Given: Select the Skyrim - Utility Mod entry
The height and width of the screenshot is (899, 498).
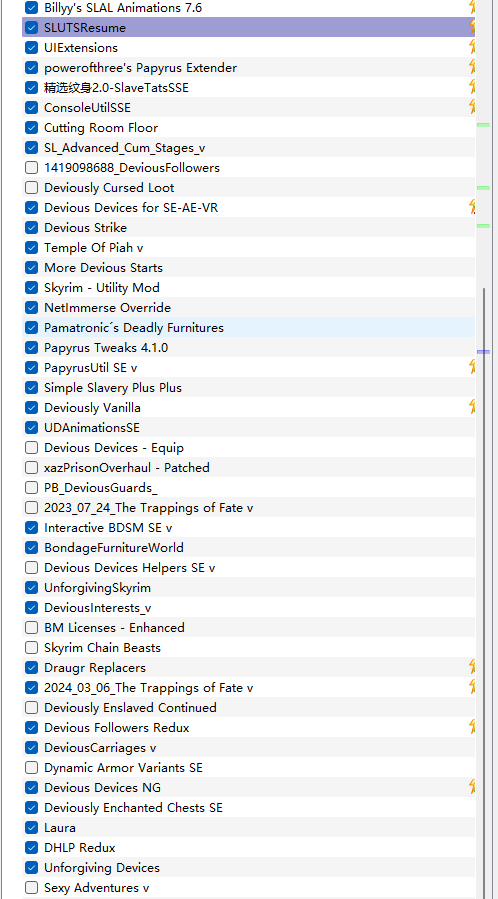Looking at the screenshot, I should click(249, 287).
